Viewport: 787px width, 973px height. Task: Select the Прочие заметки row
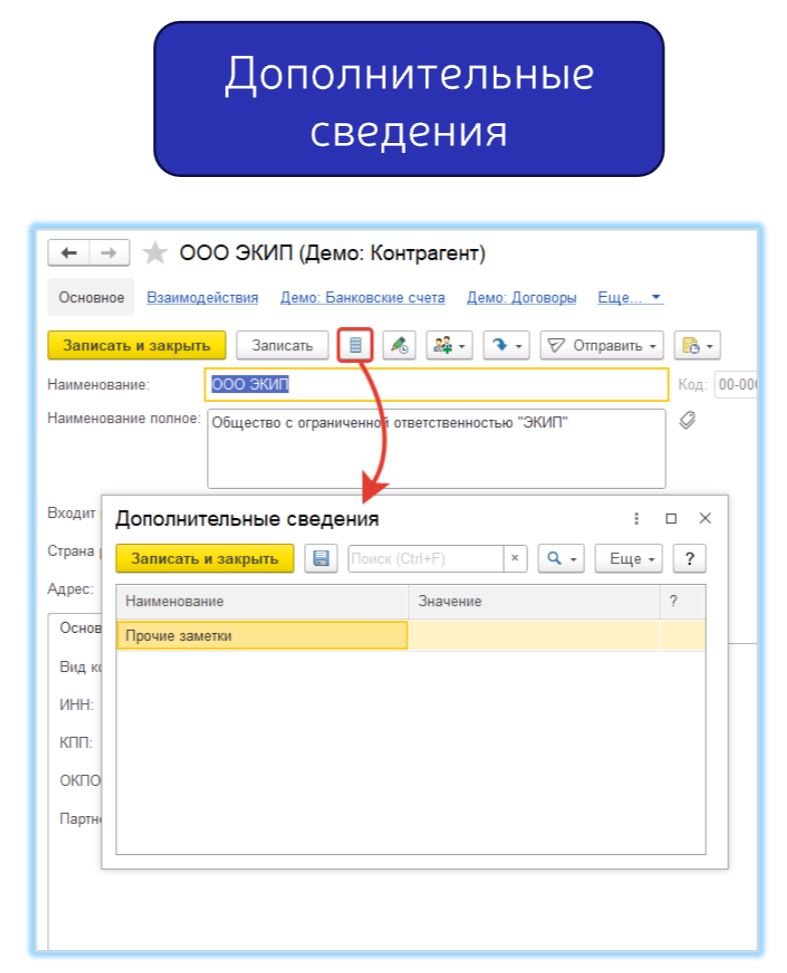pos(262,636)
